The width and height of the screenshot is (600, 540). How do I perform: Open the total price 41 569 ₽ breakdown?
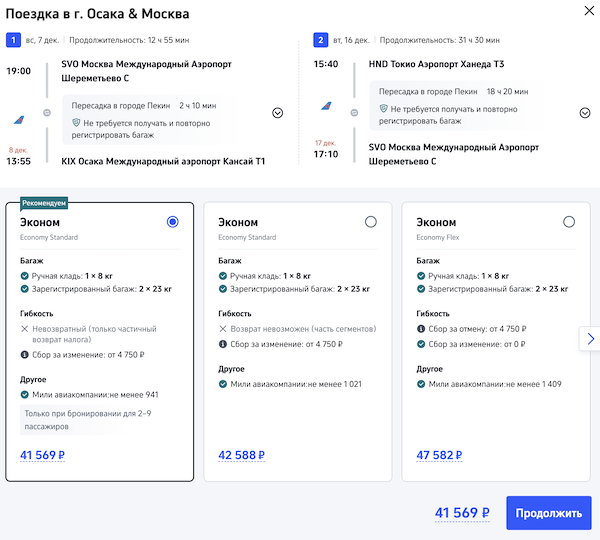coord(462,514)
